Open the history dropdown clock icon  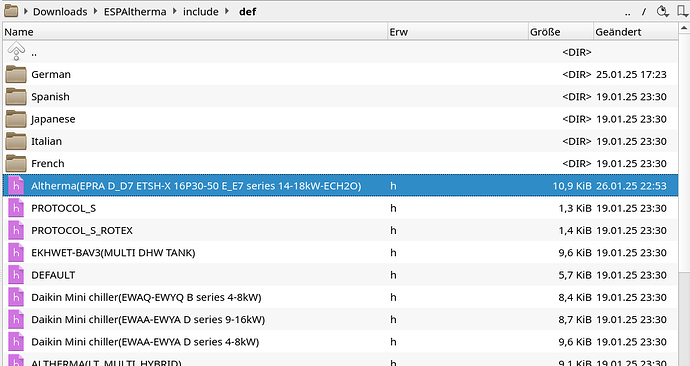(663, 11)
